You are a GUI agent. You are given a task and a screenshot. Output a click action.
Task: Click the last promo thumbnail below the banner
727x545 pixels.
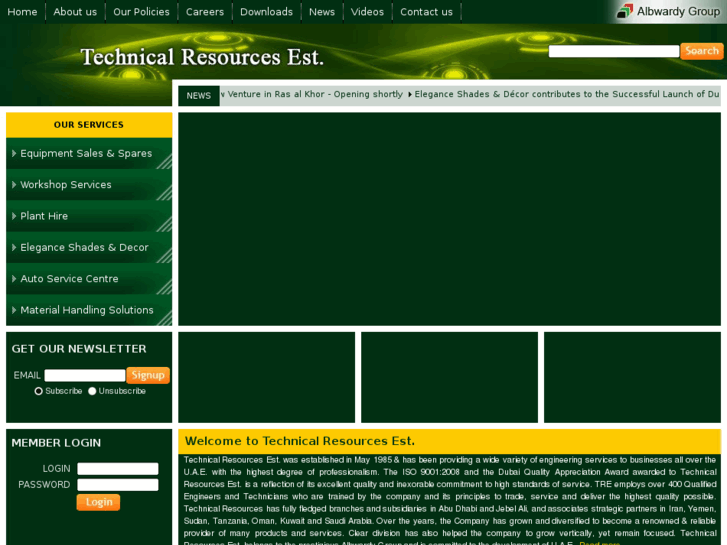[632, 377]
